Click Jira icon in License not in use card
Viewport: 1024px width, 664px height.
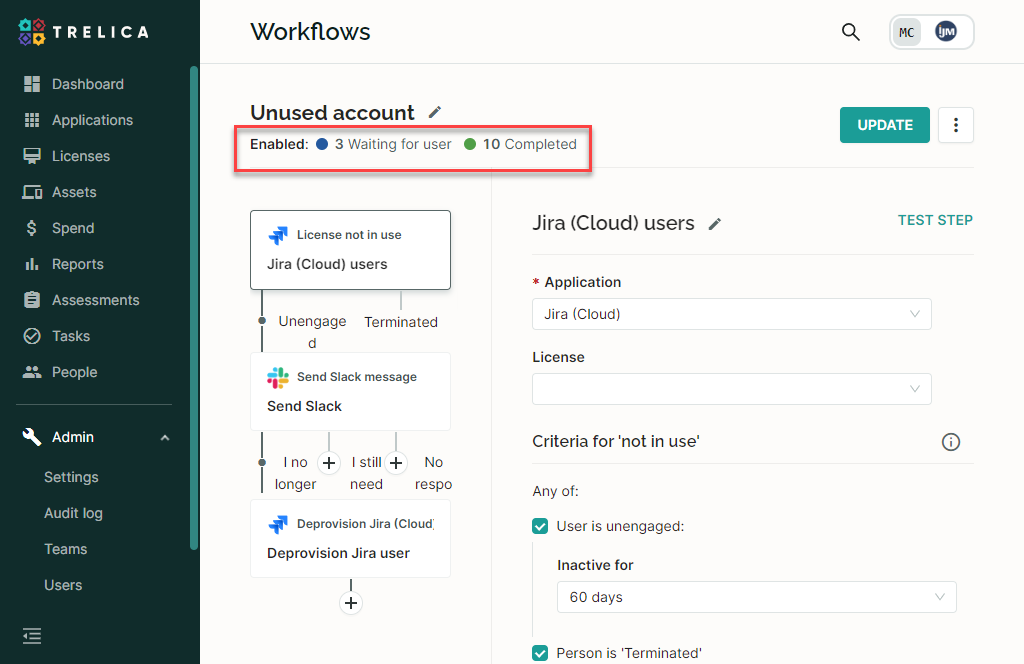tap(278, 235)
